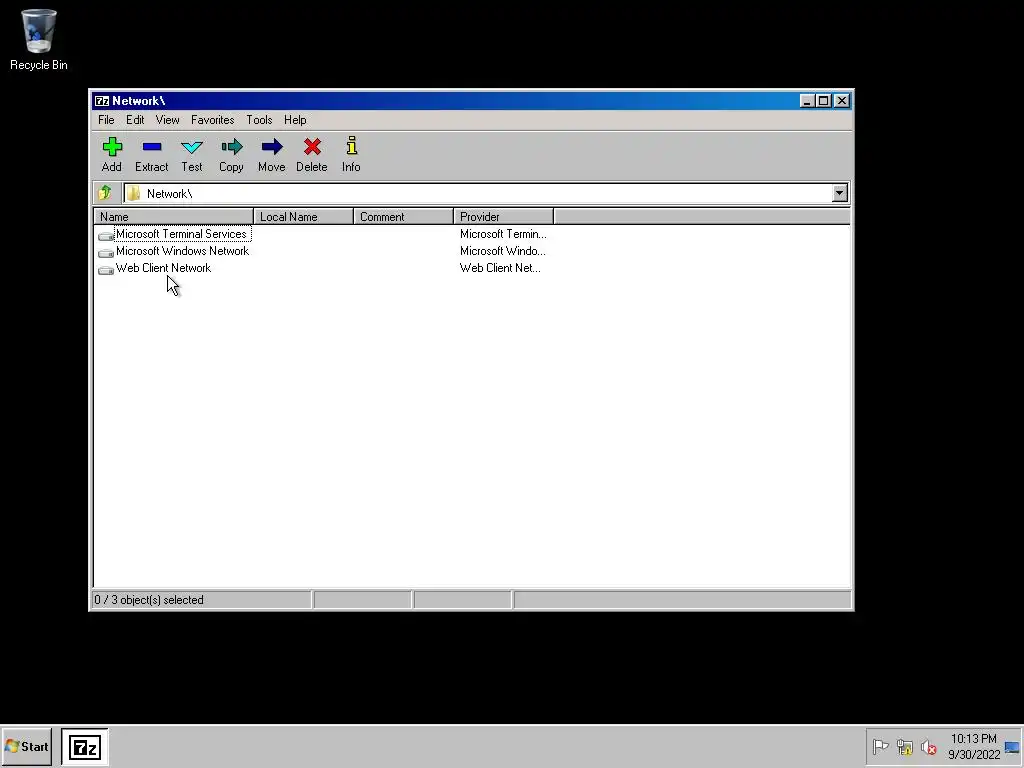Click provider cell 'Microsoft Windo...'
Image resolution: width=1024 pixels, height=768 pixels.
point(502,251)
